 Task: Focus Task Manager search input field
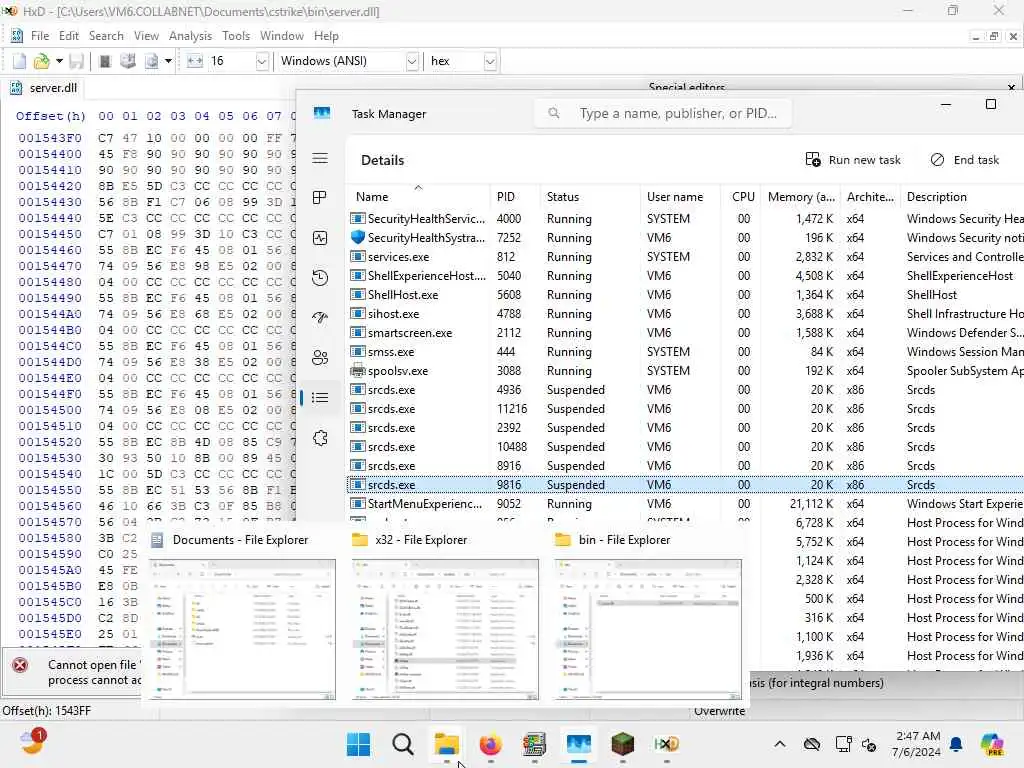pyautogui.click(x=663, y=114)
